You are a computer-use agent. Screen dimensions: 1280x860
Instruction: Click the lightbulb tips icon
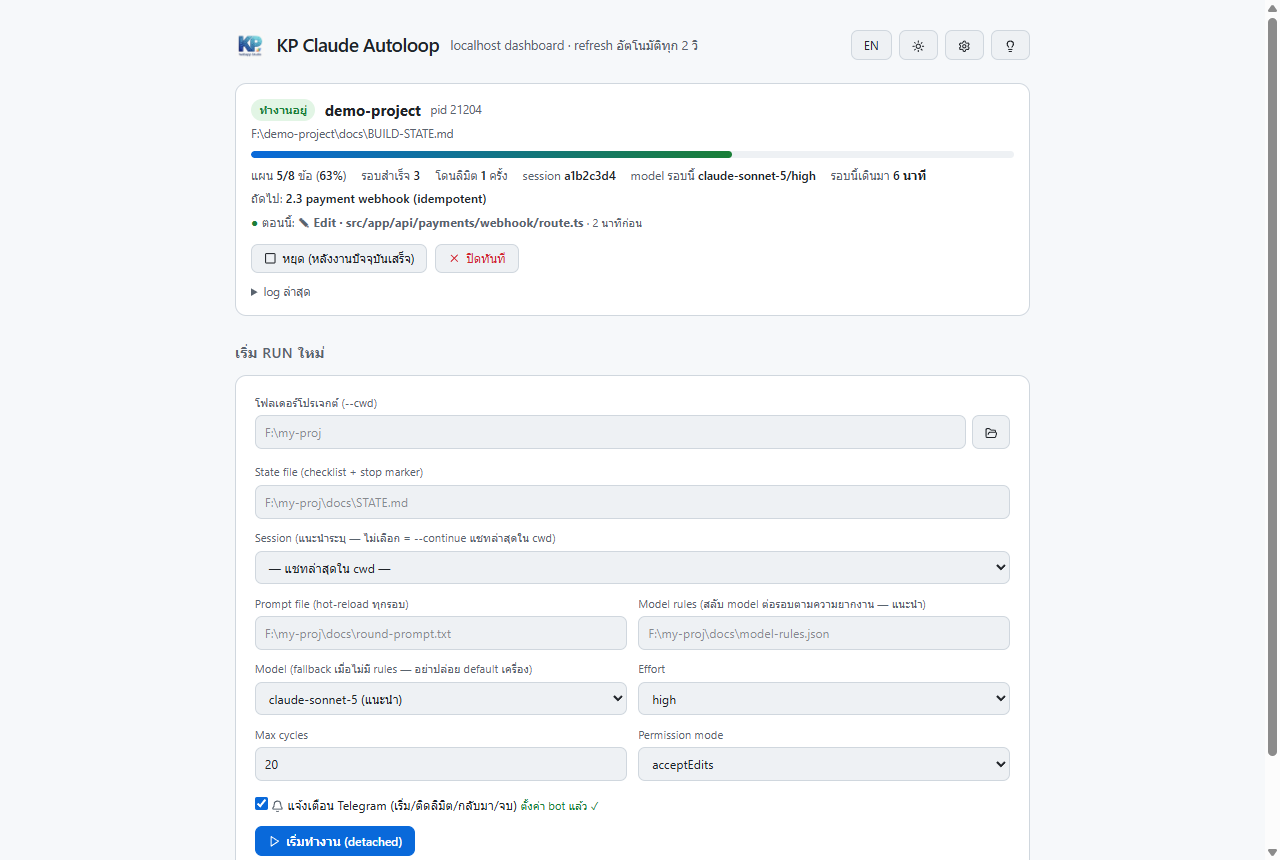tap(1010, 45)
